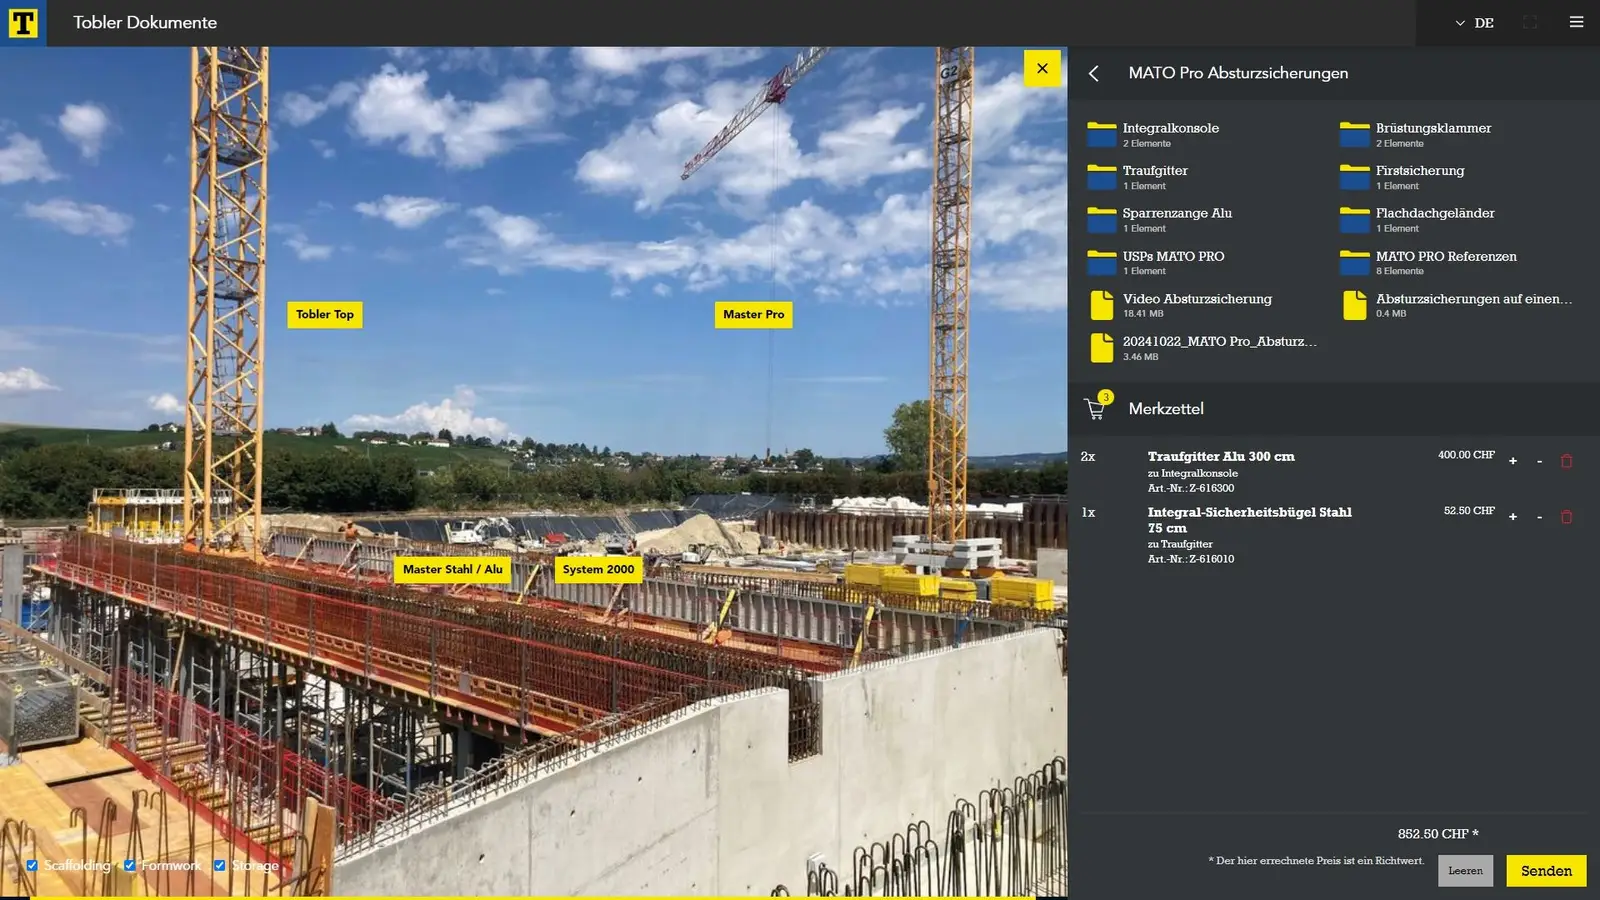Decrease quantity of Traufgitter Alu 300 cm
Screen dimensions: 1600x900
click(x=1540, y=461)
